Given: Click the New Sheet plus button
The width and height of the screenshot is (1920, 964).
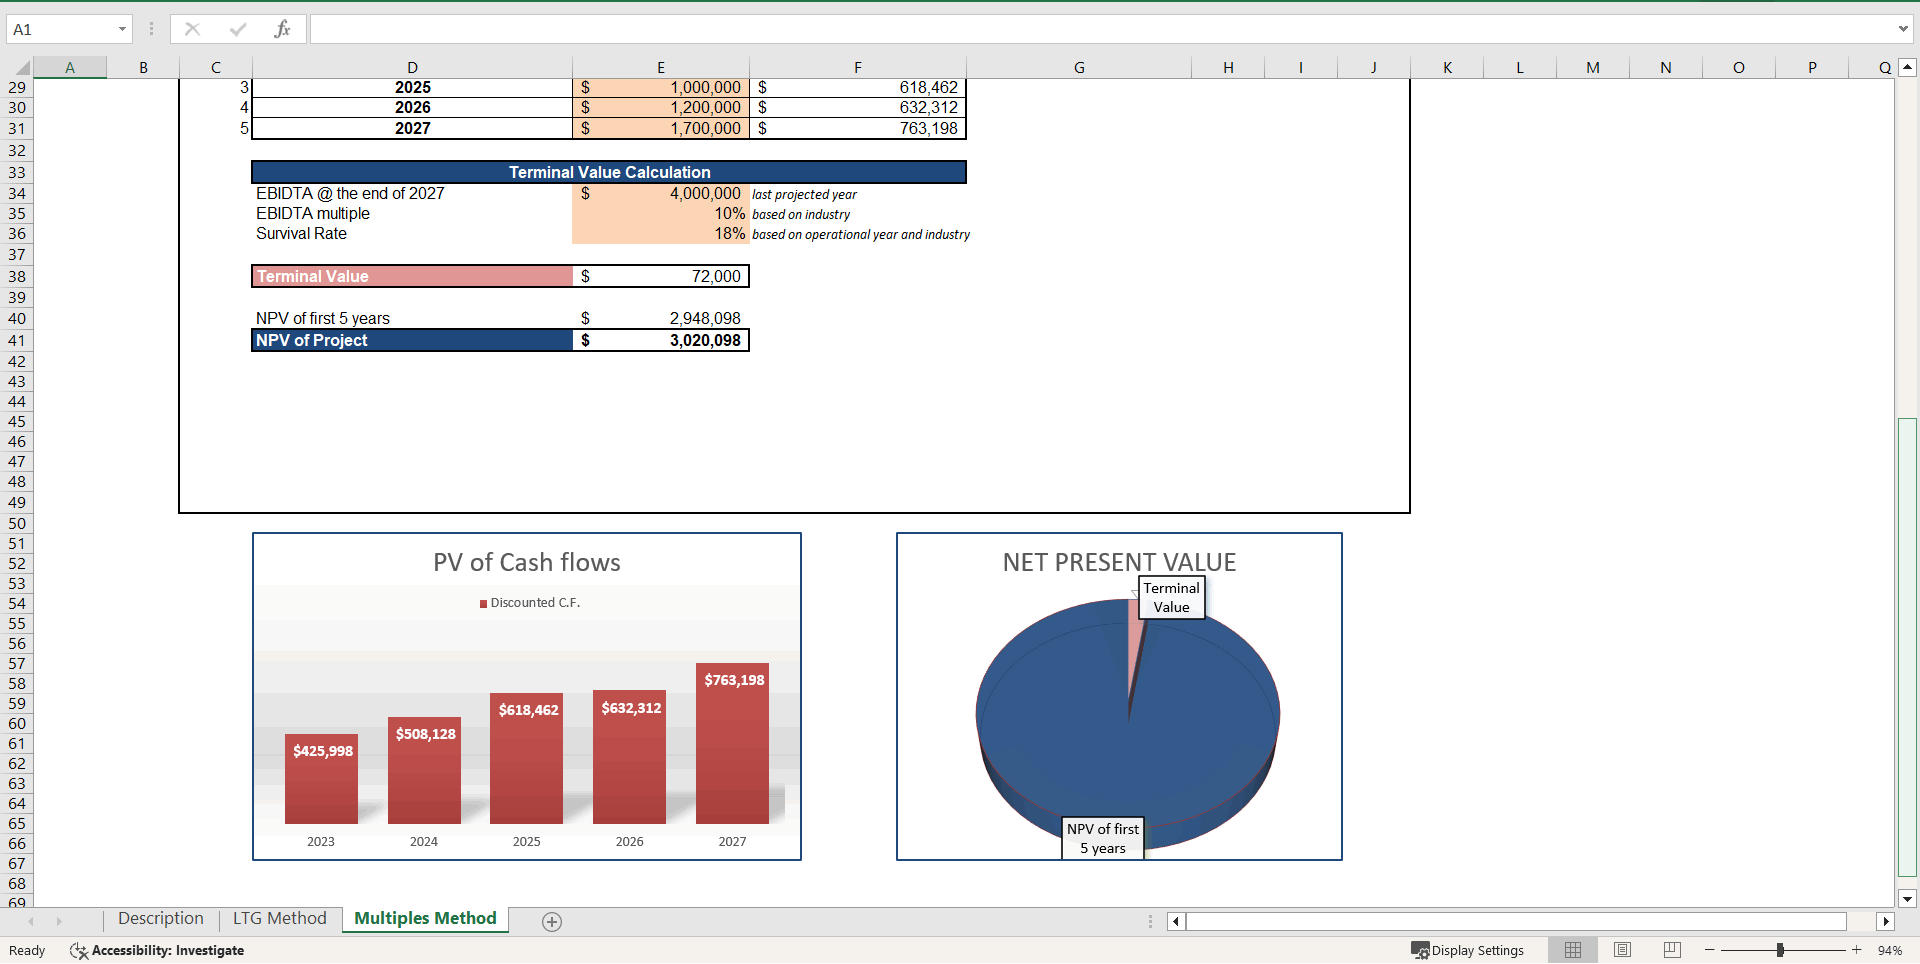Looking at the screenshot, I should coord(551,921).
